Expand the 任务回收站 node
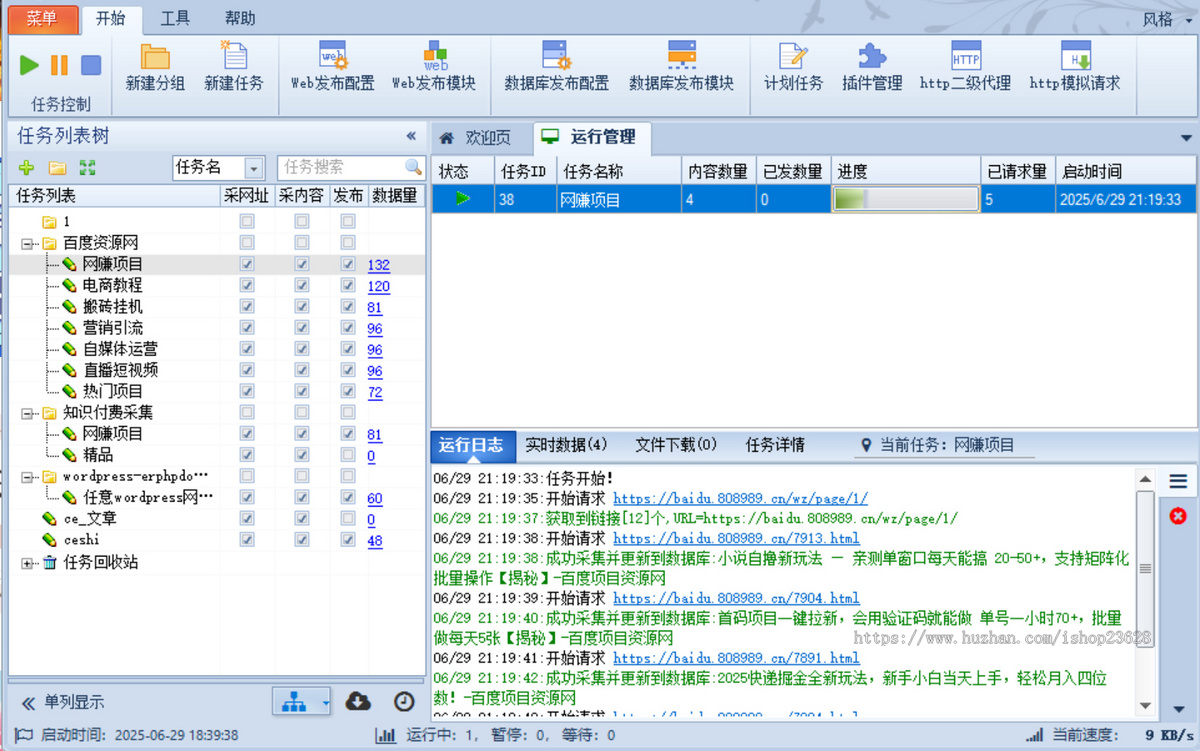1200x751 pixels. pos(27,563)
